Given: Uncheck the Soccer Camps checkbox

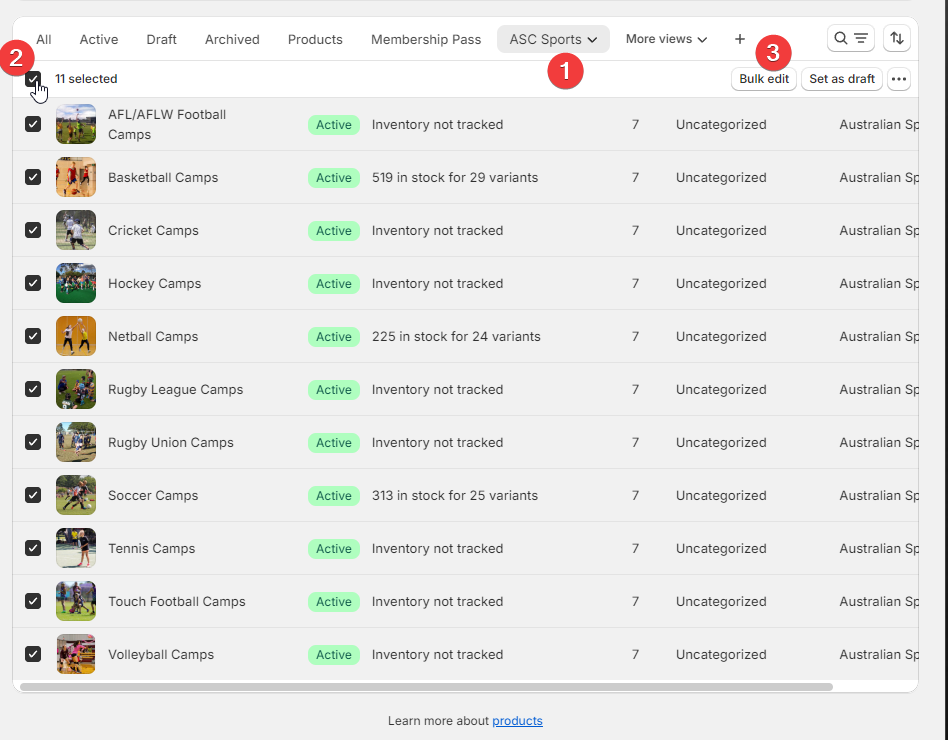Looking at the screenshot, I should coord(33,495).
